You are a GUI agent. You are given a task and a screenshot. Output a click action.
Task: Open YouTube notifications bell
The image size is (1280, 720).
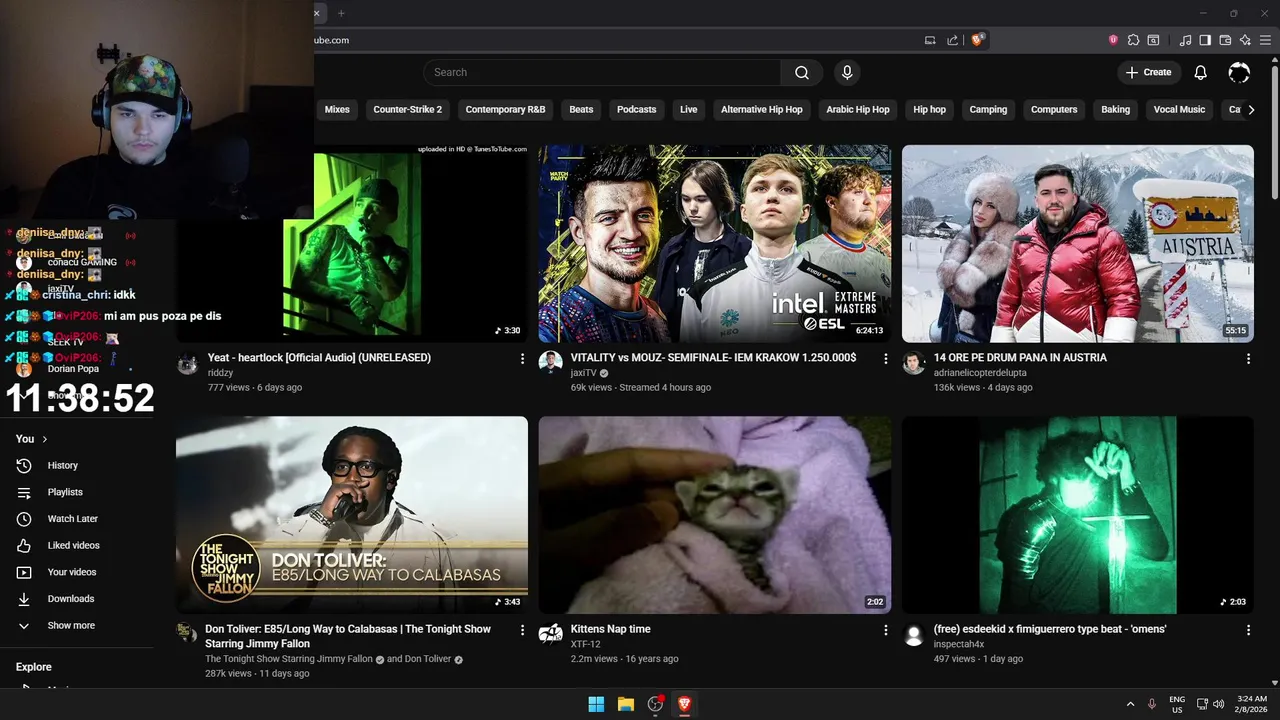pos(1200,72)
